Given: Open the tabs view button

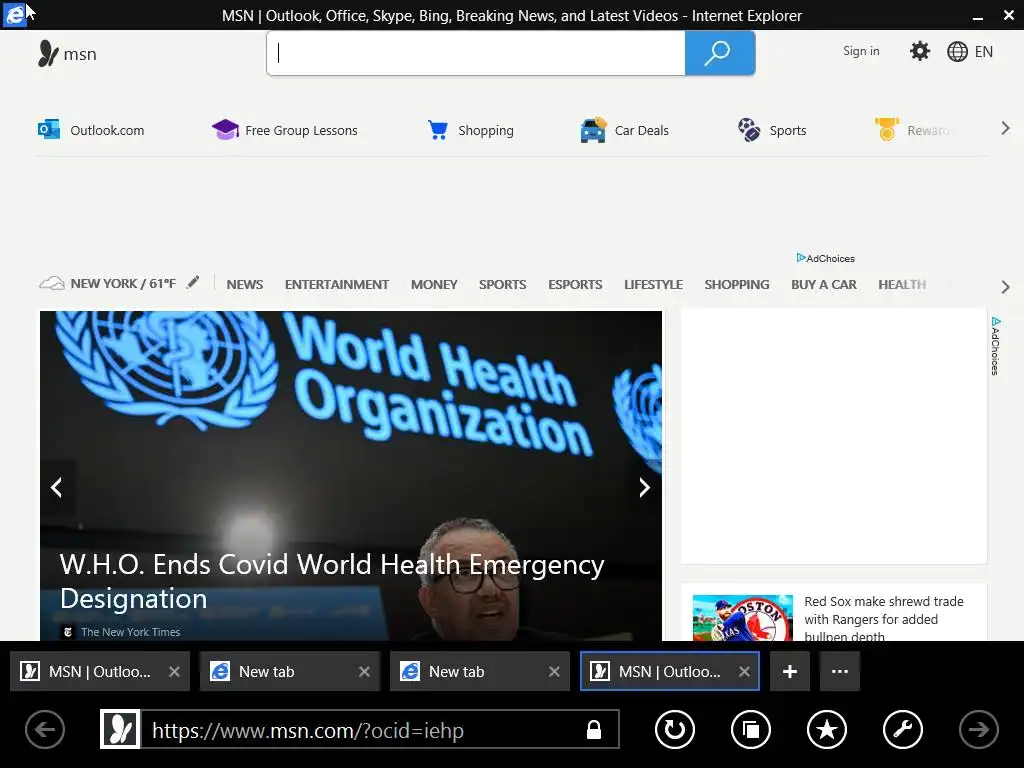Looking at the screenshot, I should [x=751, y=729].
